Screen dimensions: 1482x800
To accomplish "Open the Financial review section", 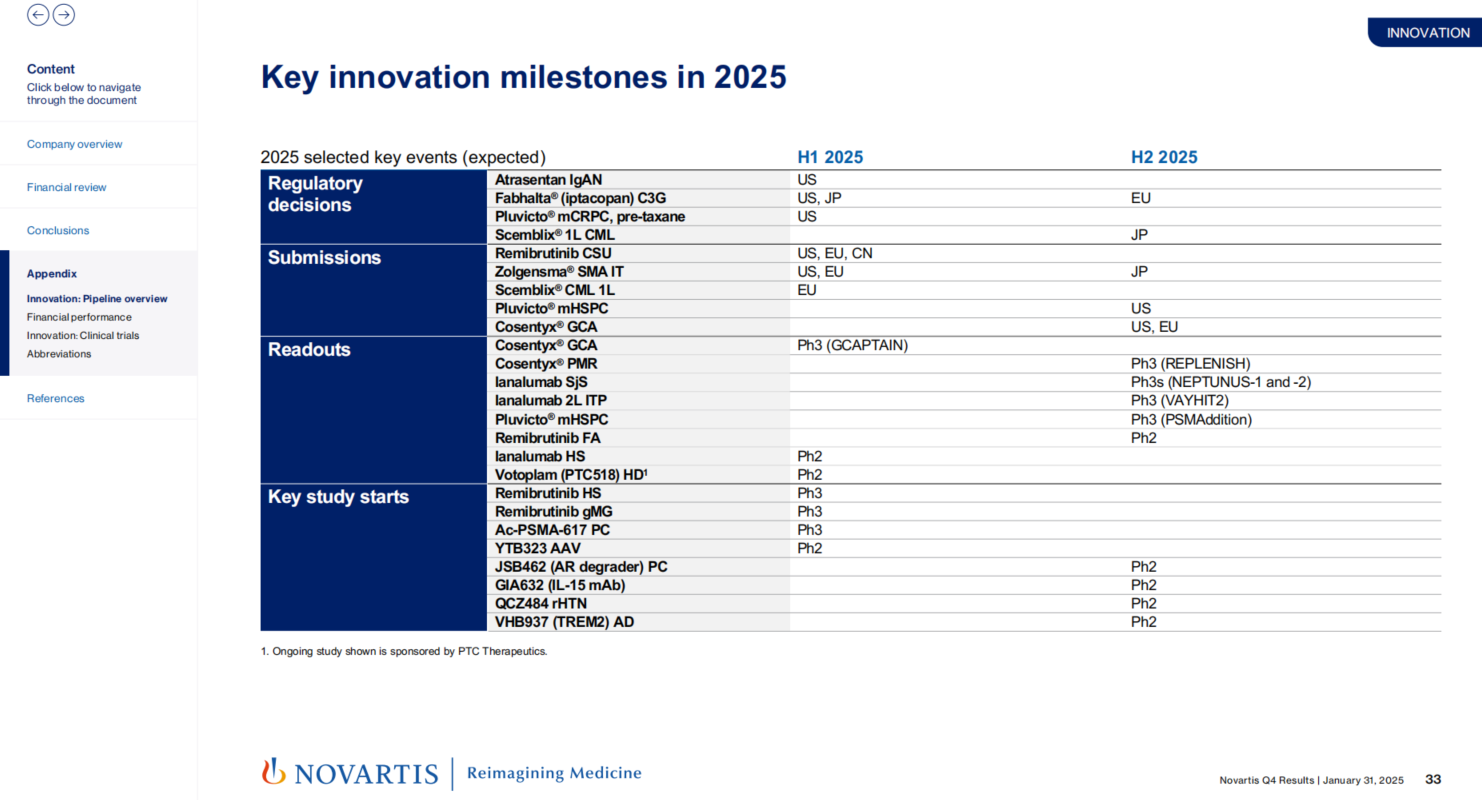I will 67,187.
